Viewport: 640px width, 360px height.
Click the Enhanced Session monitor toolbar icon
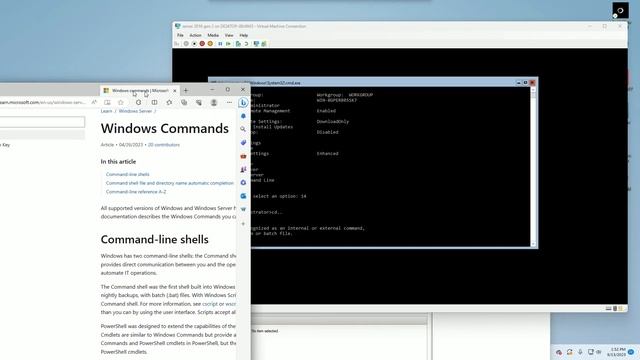pyautogui.click(x=256, y=44)
